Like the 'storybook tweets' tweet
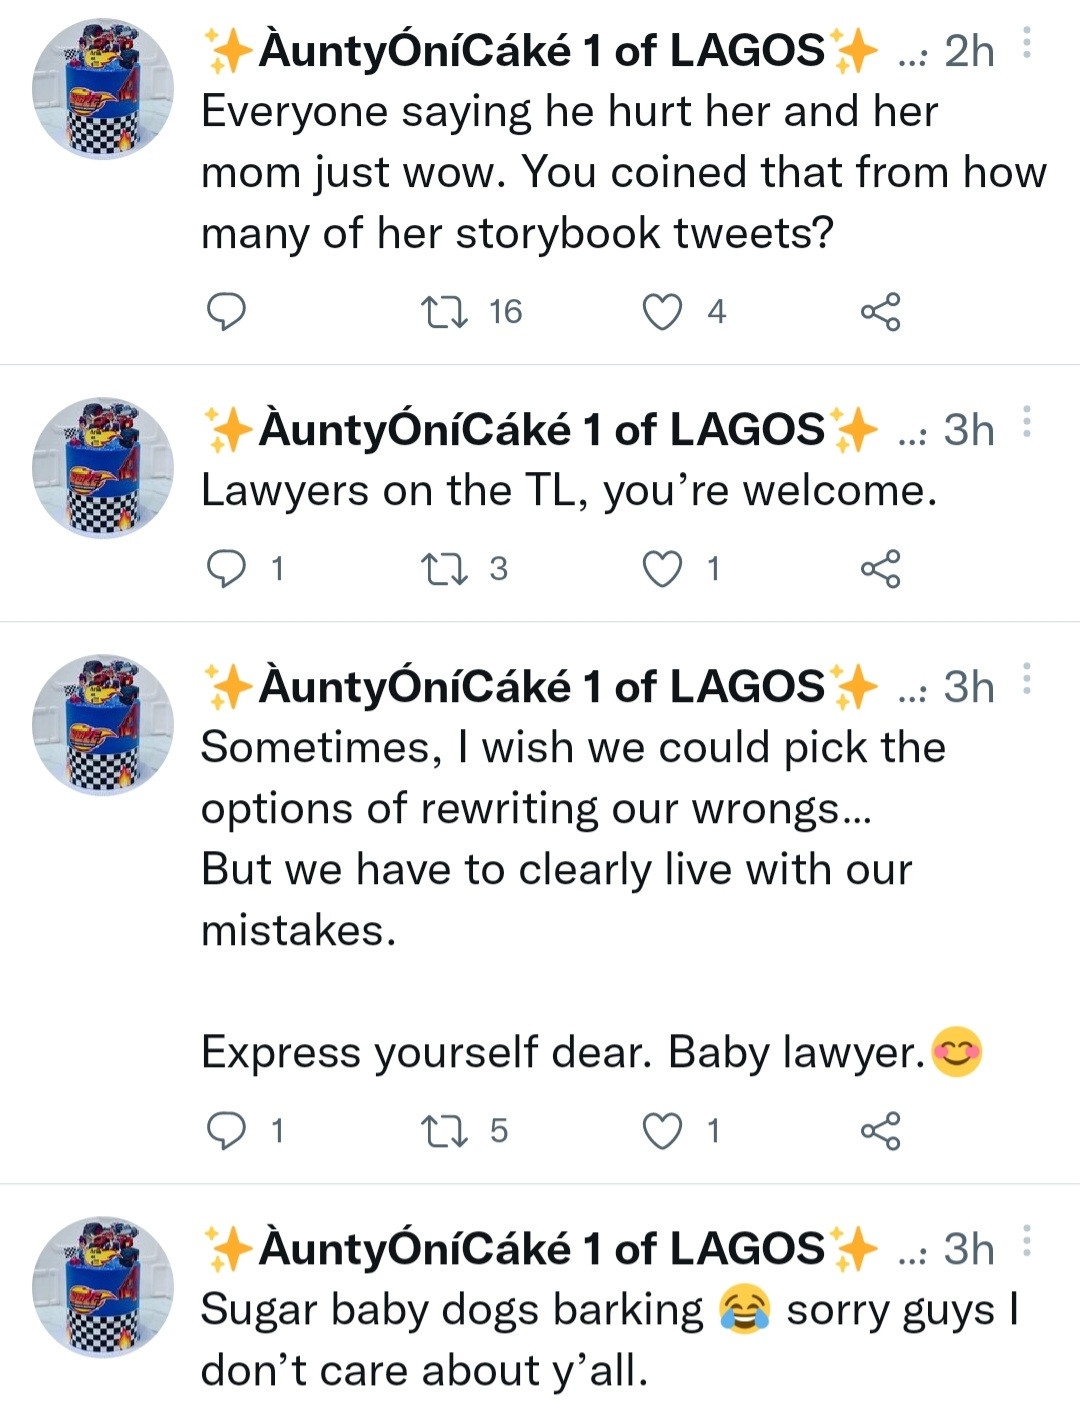1080x1411 pixels. tap(662, 312)
